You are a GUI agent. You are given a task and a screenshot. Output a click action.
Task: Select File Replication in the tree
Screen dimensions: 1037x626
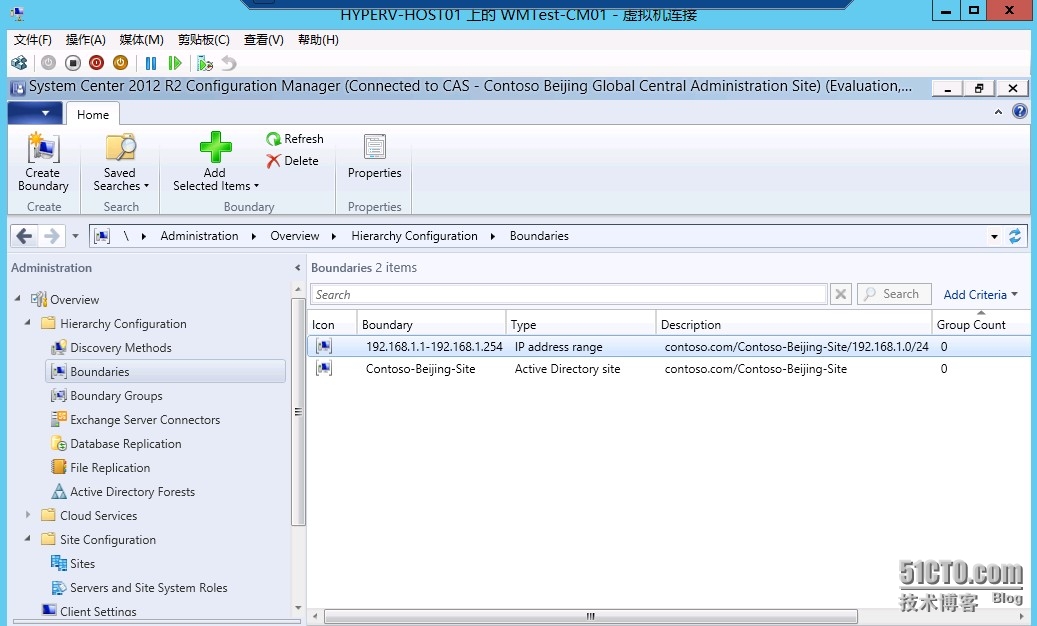[110, 467]
